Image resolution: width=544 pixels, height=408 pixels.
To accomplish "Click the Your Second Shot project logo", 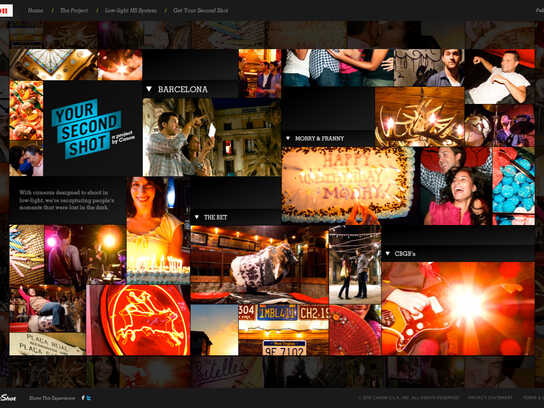I will tap(93, 129).
